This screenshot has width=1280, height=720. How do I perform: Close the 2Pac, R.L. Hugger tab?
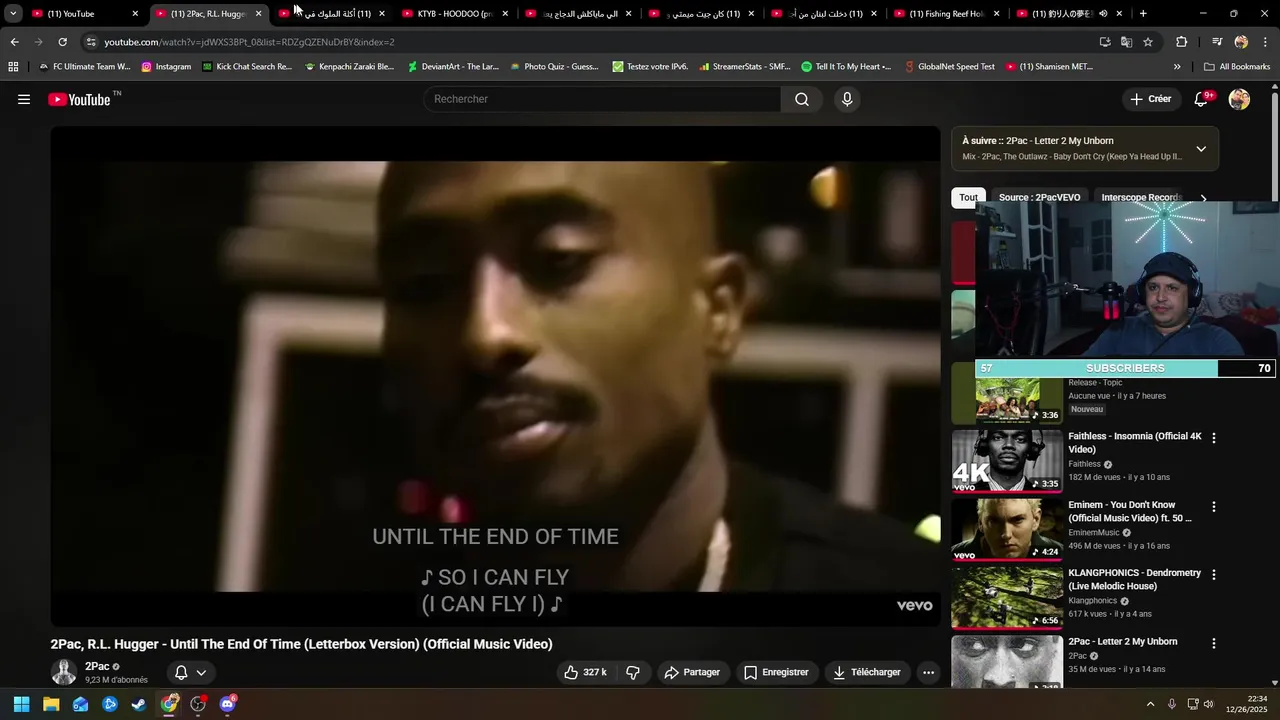(x=258, y=14)
